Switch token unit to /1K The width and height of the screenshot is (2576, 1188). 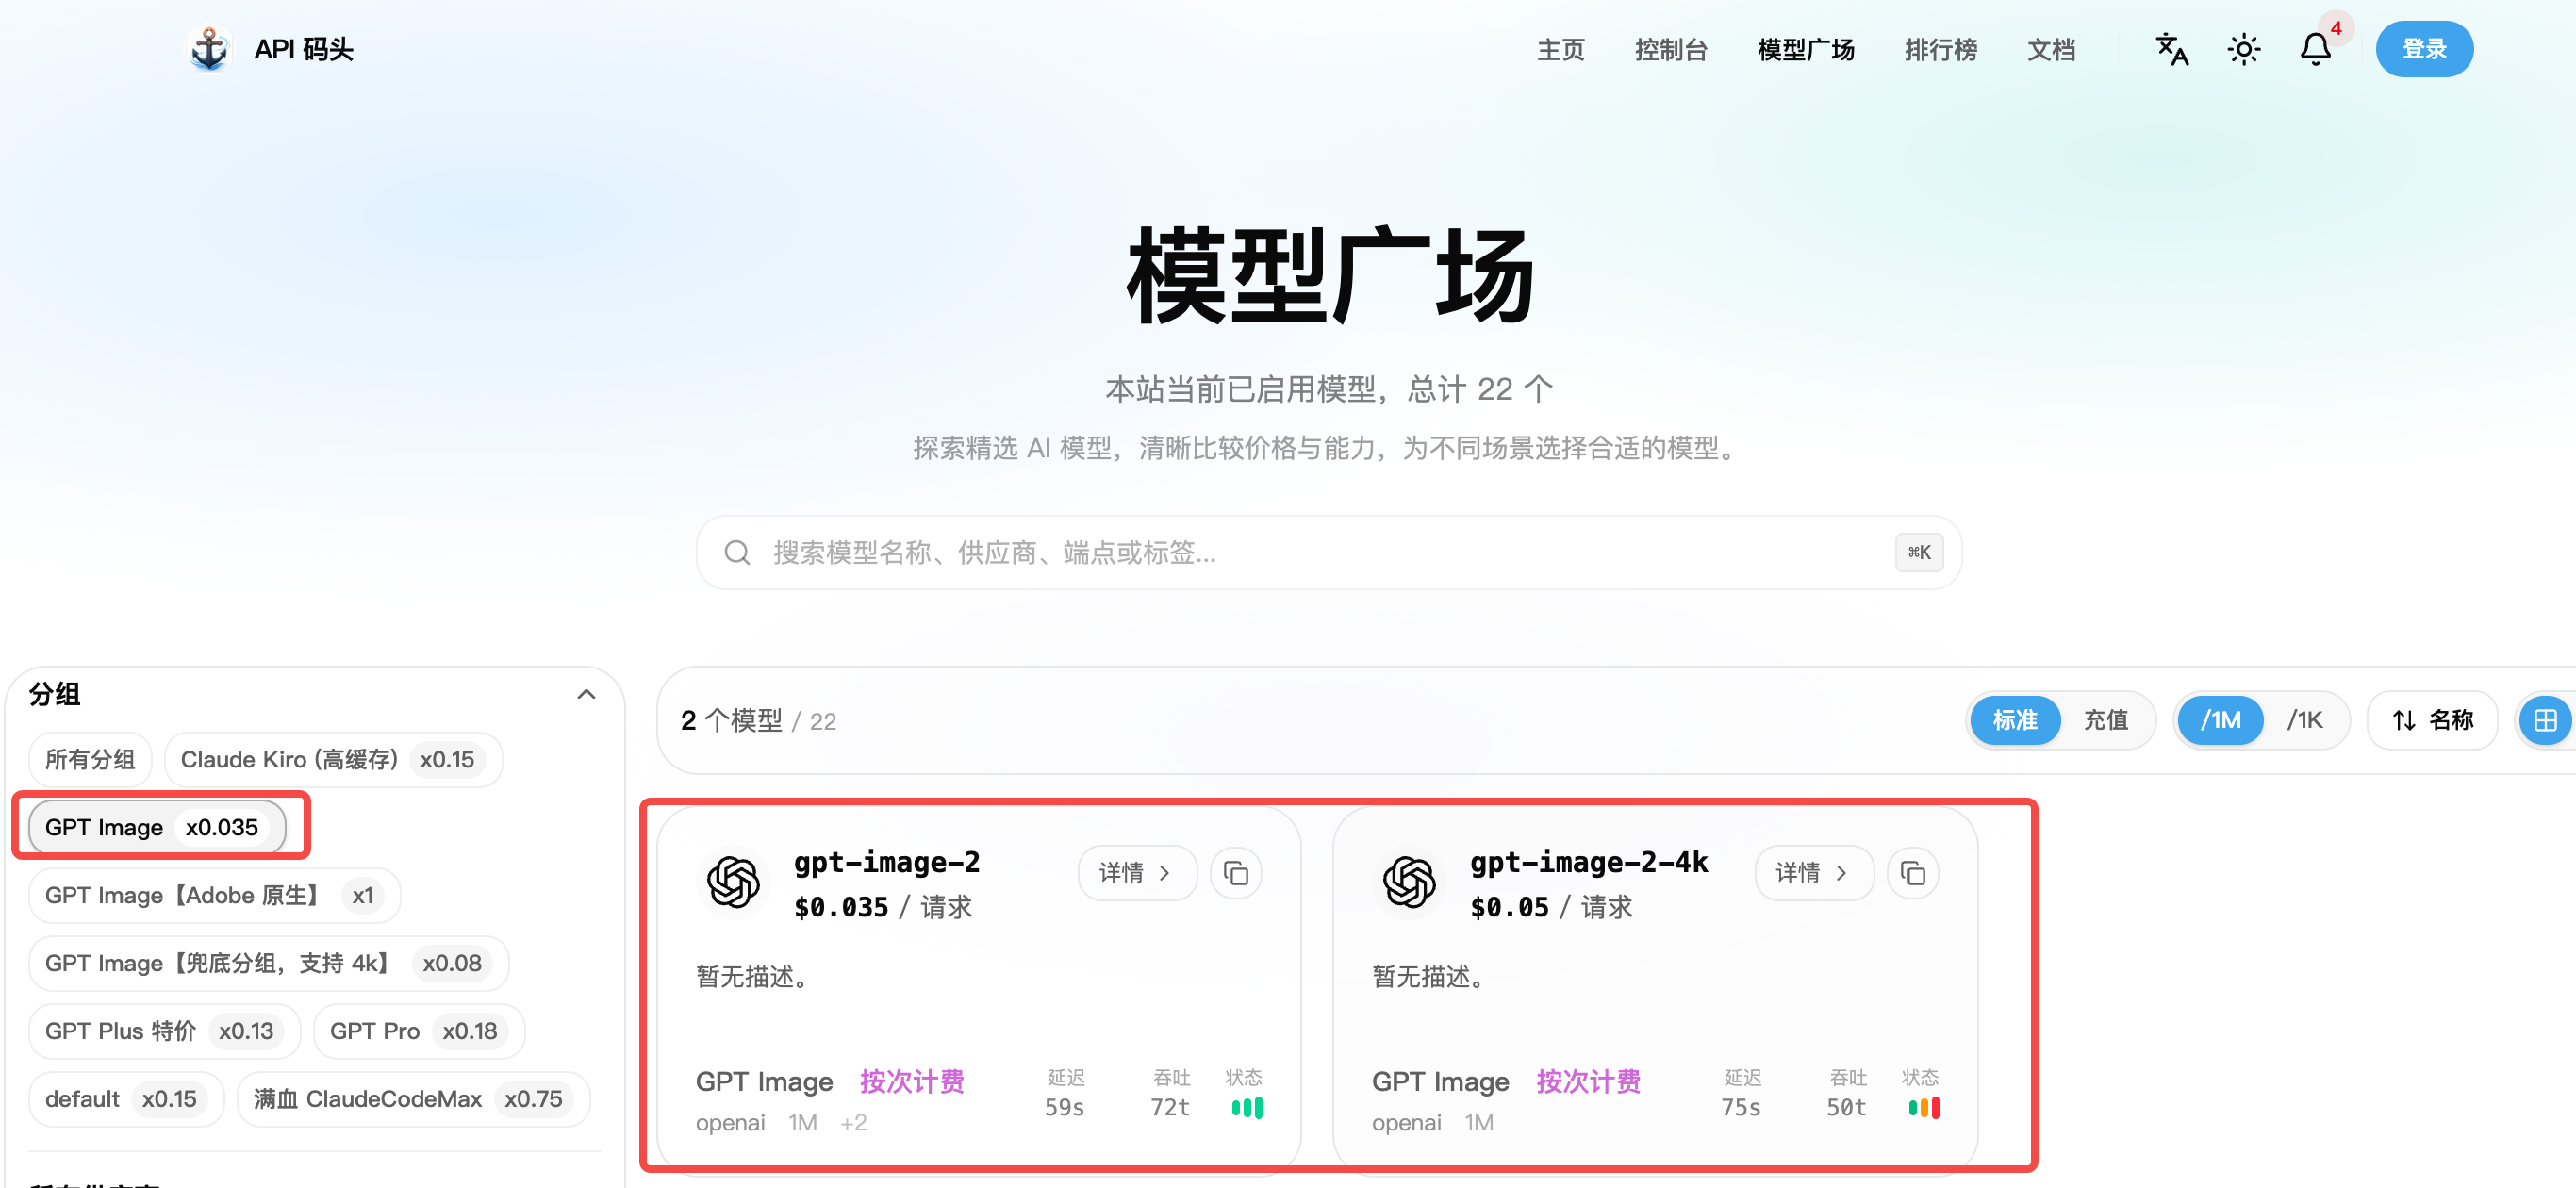coord(2305,720)
